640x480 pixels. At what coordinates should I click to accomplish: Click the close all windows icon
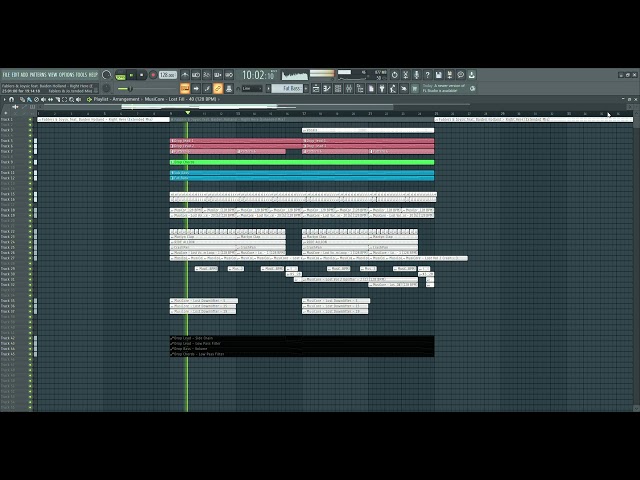point(404,89)
